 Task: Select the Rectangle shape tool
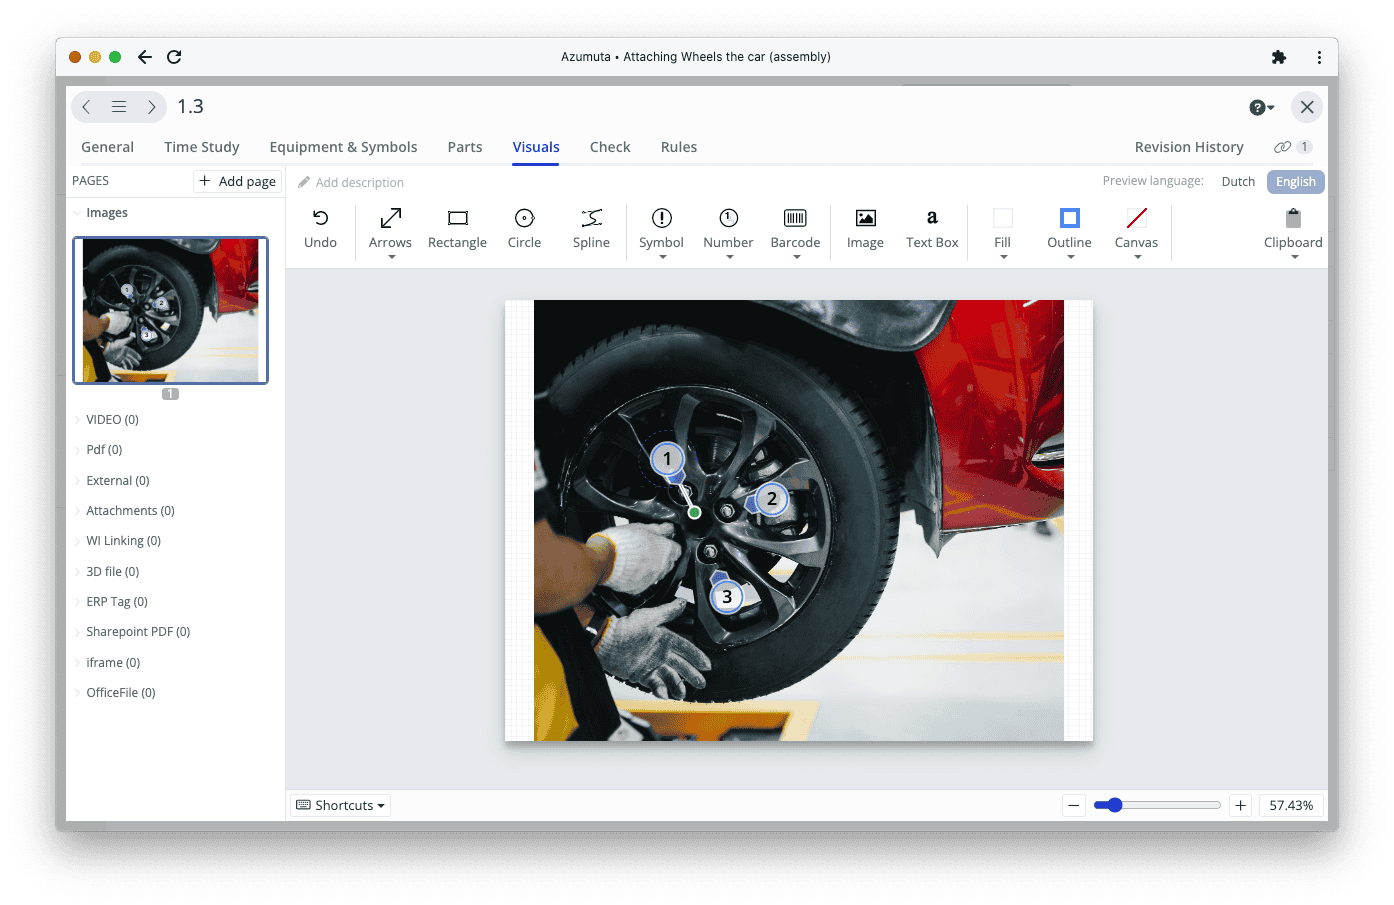pyautogui.click(x=457, y=219)
